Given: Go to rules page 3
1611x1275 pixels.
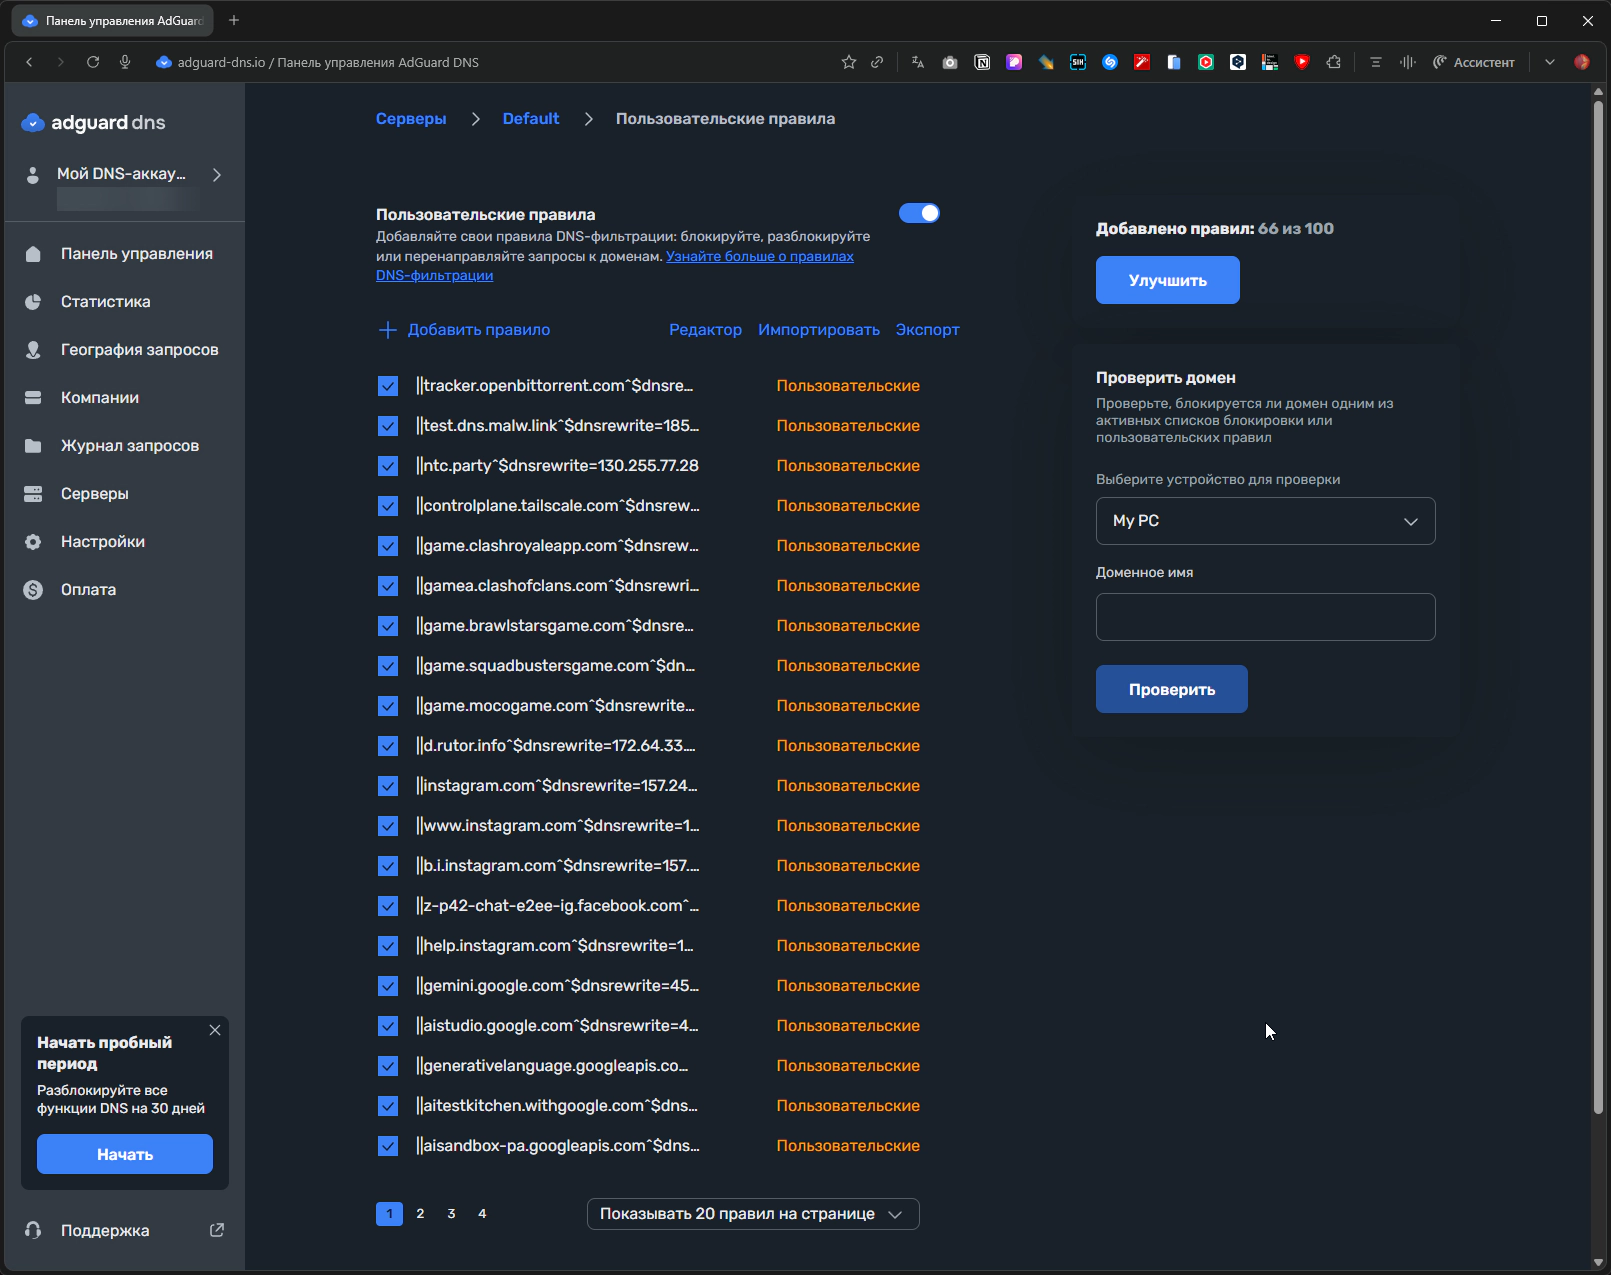Looking at the screenshot, I should coord(451,1214).
